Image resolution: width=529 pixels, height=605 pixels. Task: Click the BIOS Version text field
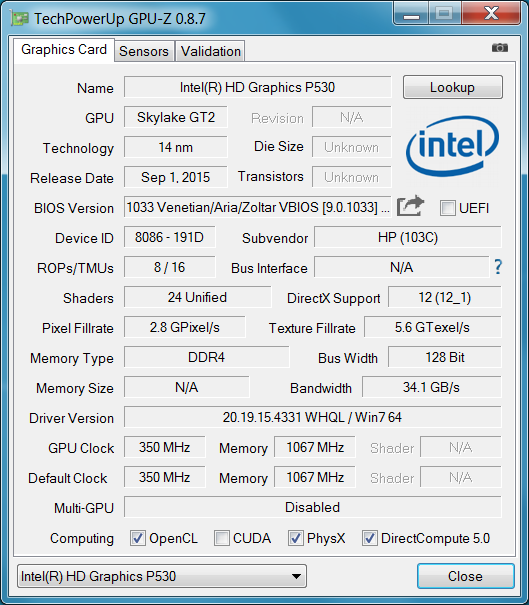(258, 208)
